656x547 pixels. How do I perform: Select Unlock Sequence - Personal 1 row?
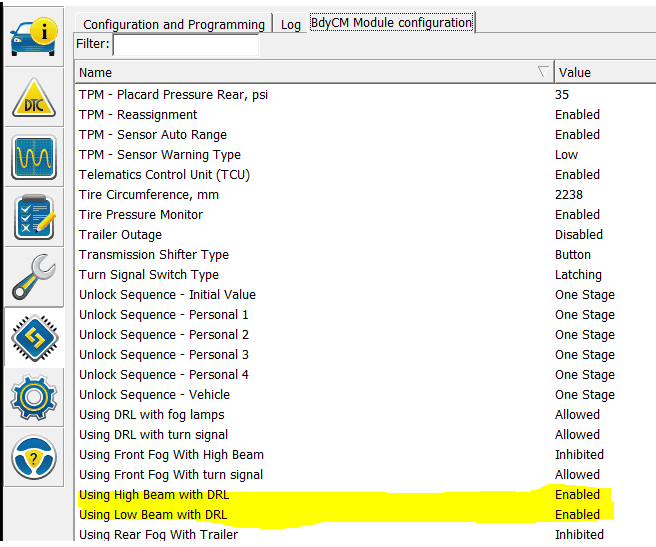(x=365, y=315)
